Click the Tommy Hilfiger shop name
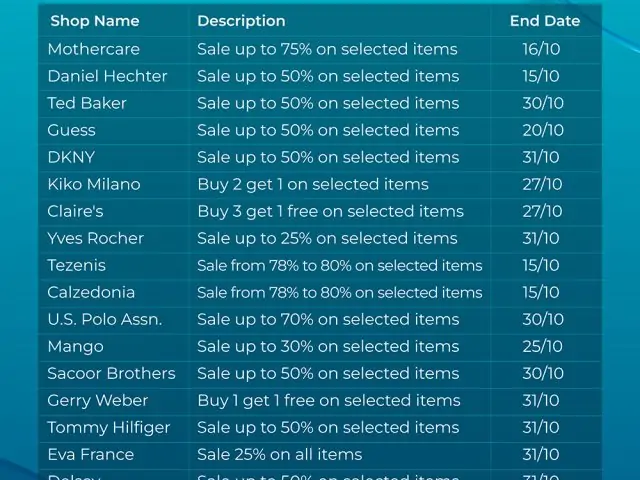The image size is (640, 480). click(x=109, y=428)
